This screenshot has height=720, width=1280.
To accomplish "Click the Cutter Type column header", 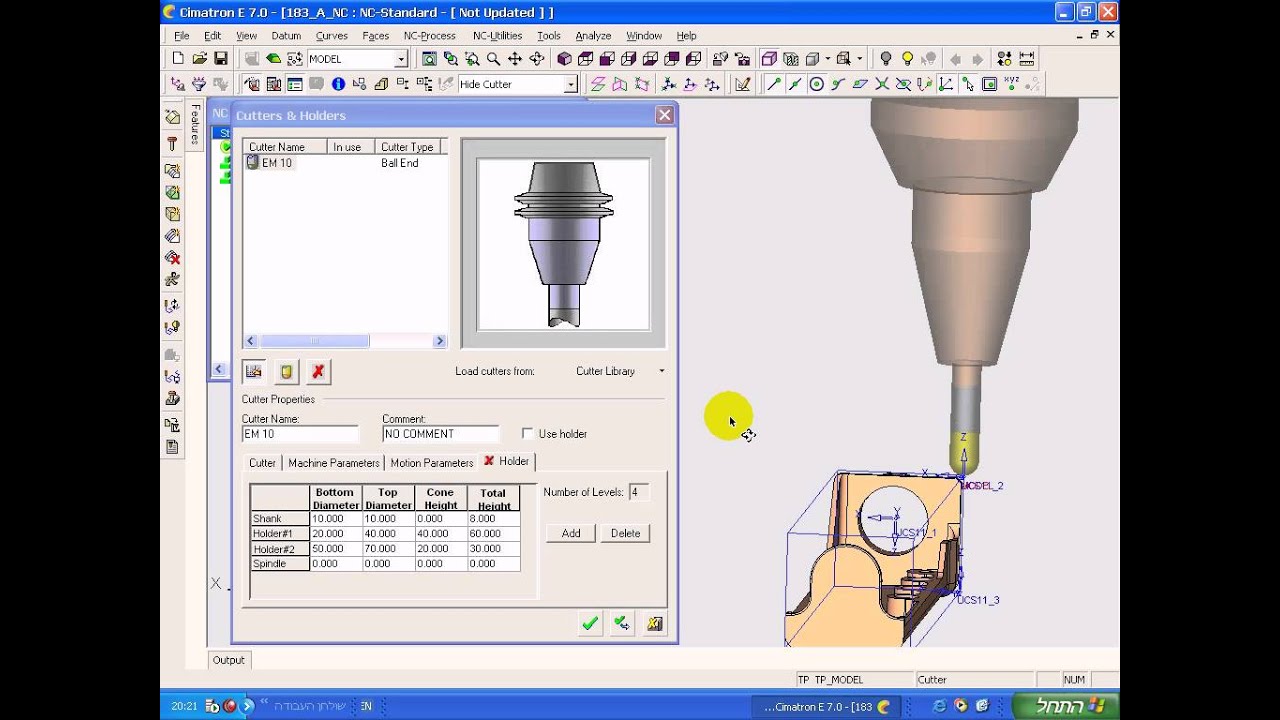I will 410,147.
